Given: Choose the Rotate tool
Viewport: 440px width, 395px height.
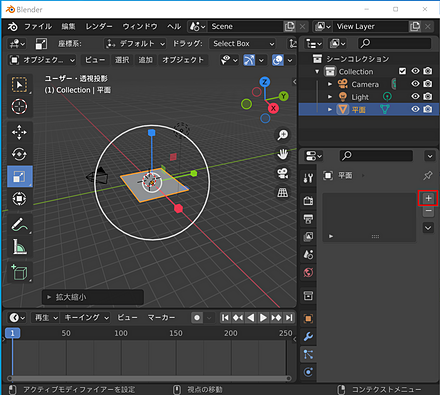Looking at the screenshot, I should (x=20, y=154).
